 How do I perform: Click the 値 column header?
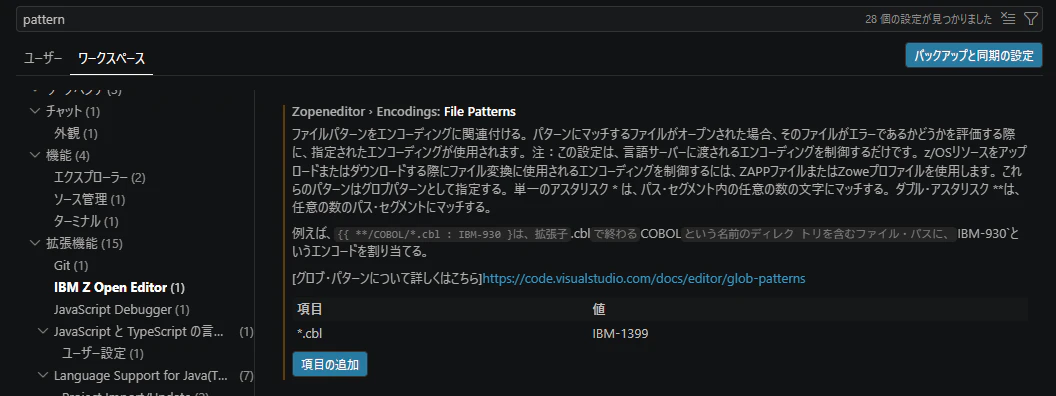tap(599, 310)
